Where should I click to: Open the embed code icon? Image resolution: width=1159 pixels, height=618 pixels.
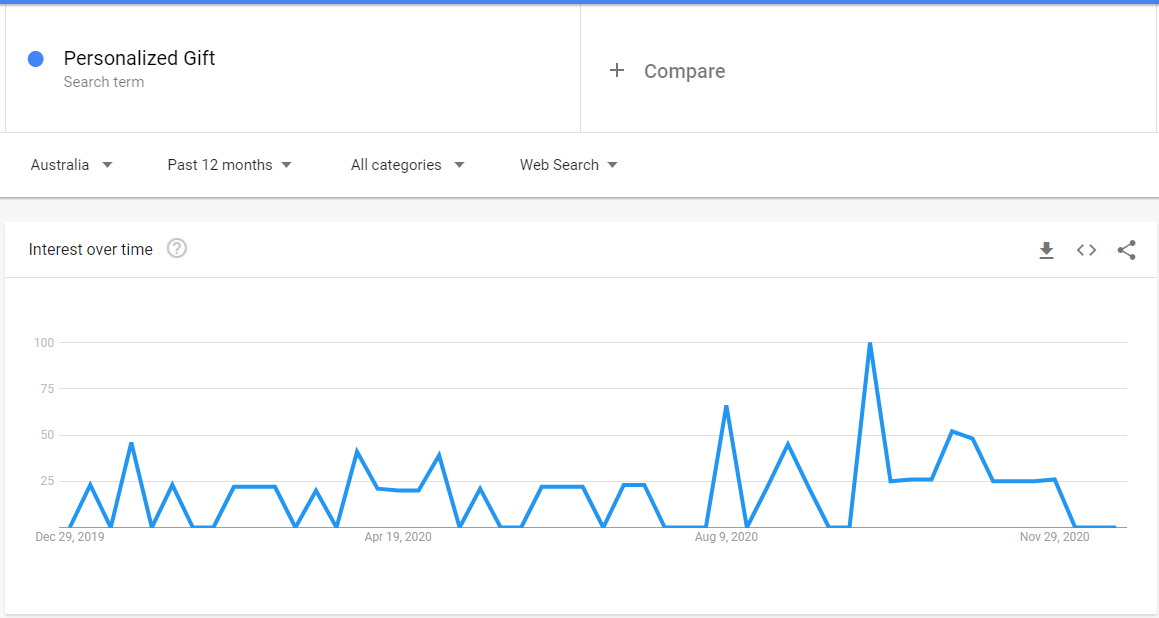pyautogui.click(x=1086, y=250)
